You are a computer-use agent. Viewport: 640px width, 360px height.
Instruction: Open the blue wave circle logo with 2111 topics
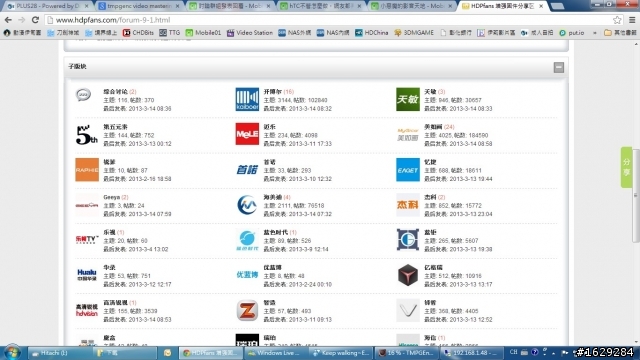(247, 205)
